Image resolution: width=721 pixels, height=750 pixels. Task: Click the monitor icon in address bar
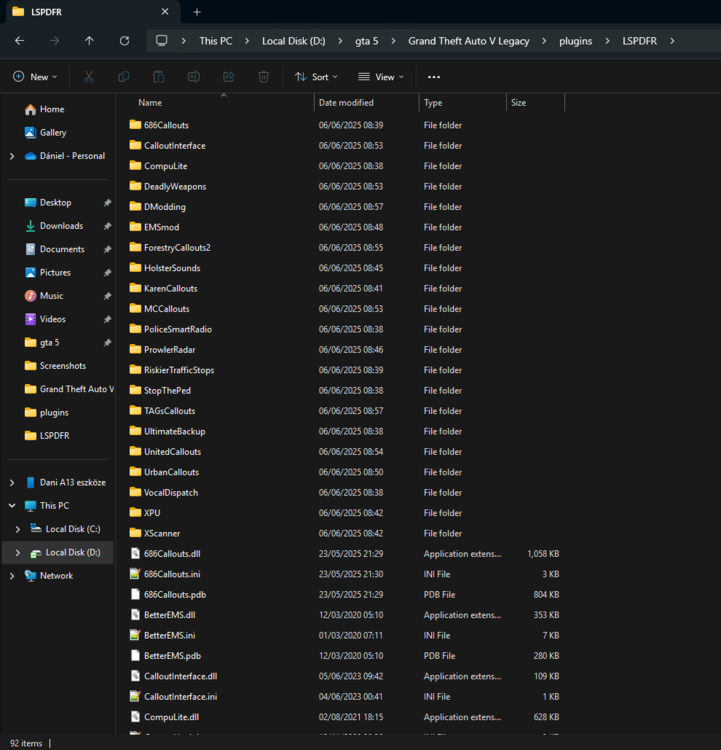[162, 41]
